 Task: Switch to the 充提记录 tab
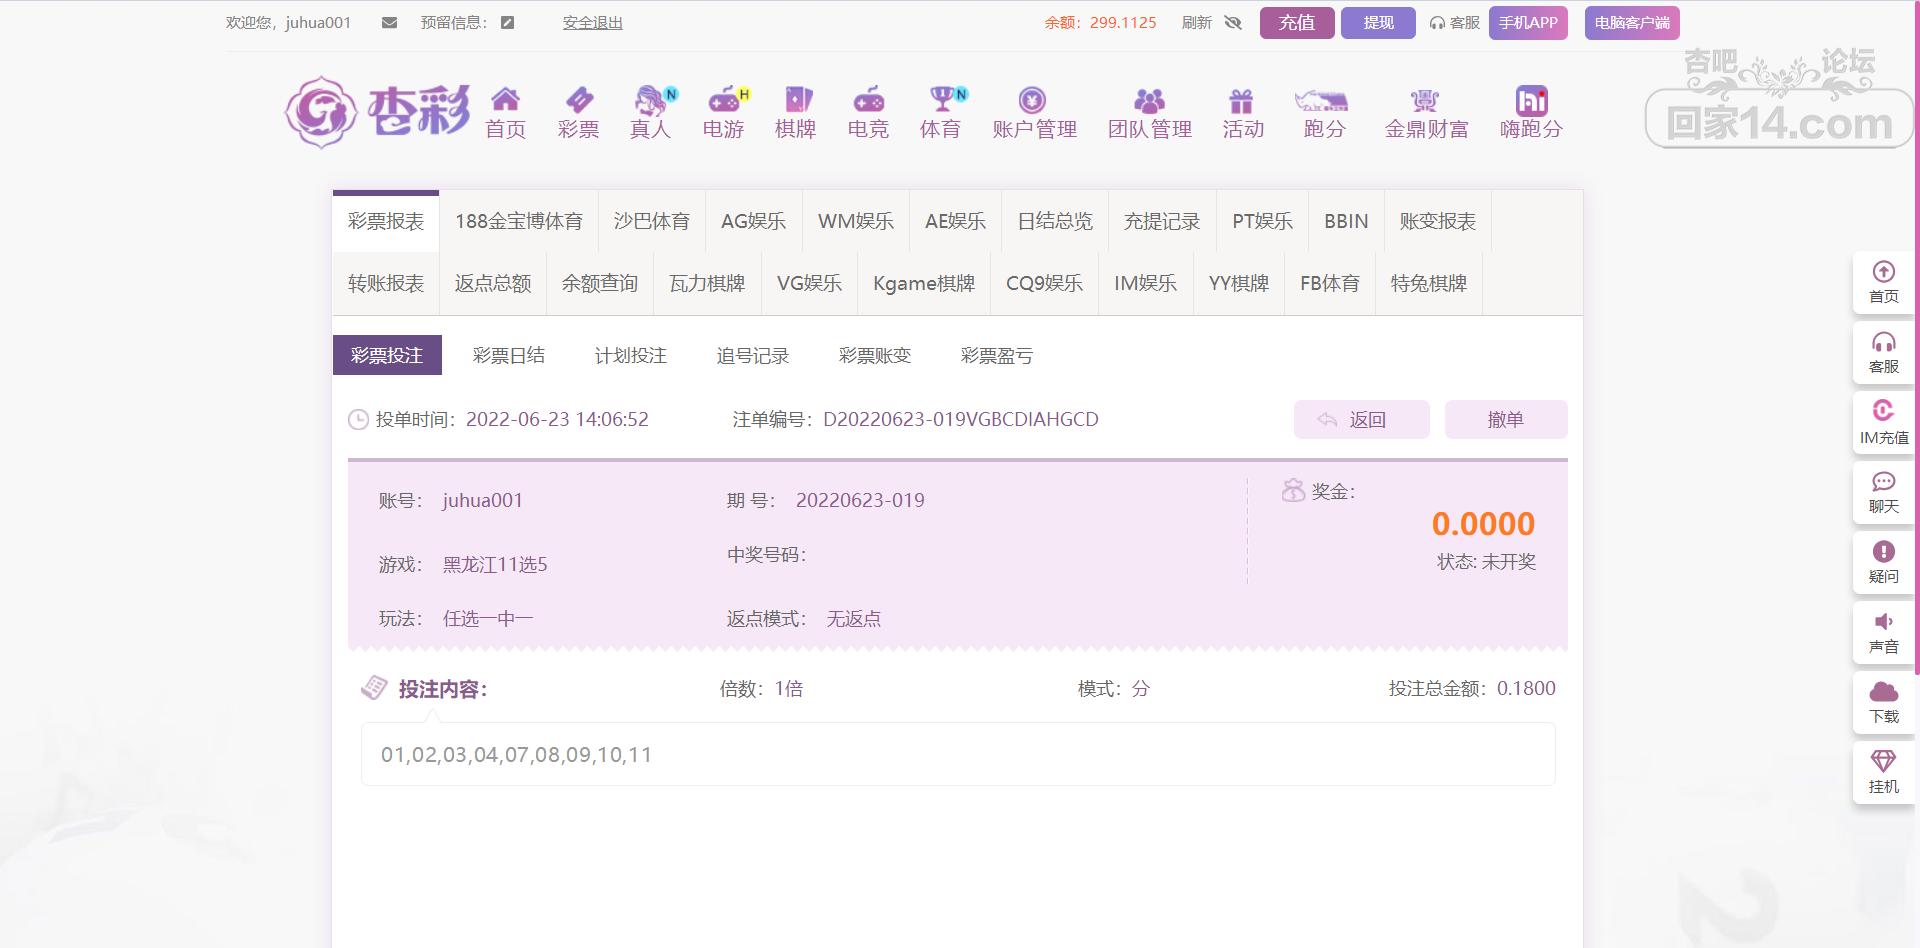[1161, 221]
